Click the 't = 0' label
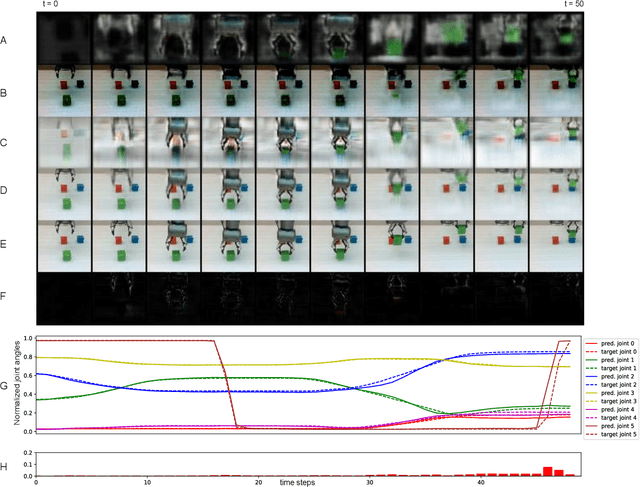640x487 pixels. pyautogui.click(x=48, y=5)
